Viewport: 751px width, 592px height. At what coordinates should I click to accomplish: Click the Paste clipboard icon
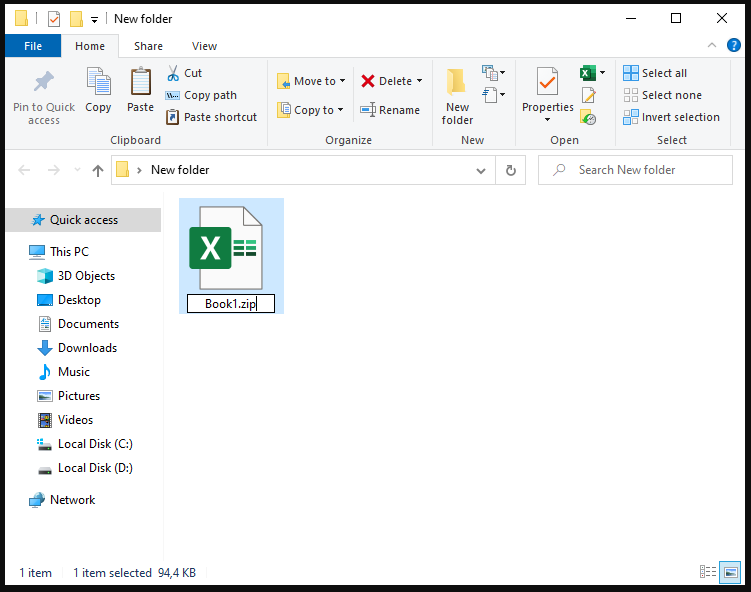click(140, 81)
